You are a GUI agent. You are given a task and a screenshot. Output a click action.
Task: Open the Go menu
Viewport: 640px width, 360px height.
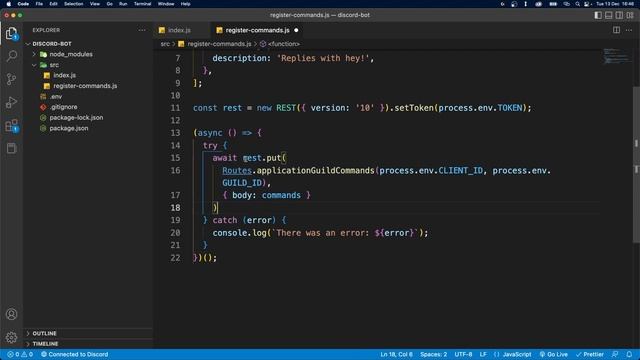pyautogui.click(x=109, y=4)
